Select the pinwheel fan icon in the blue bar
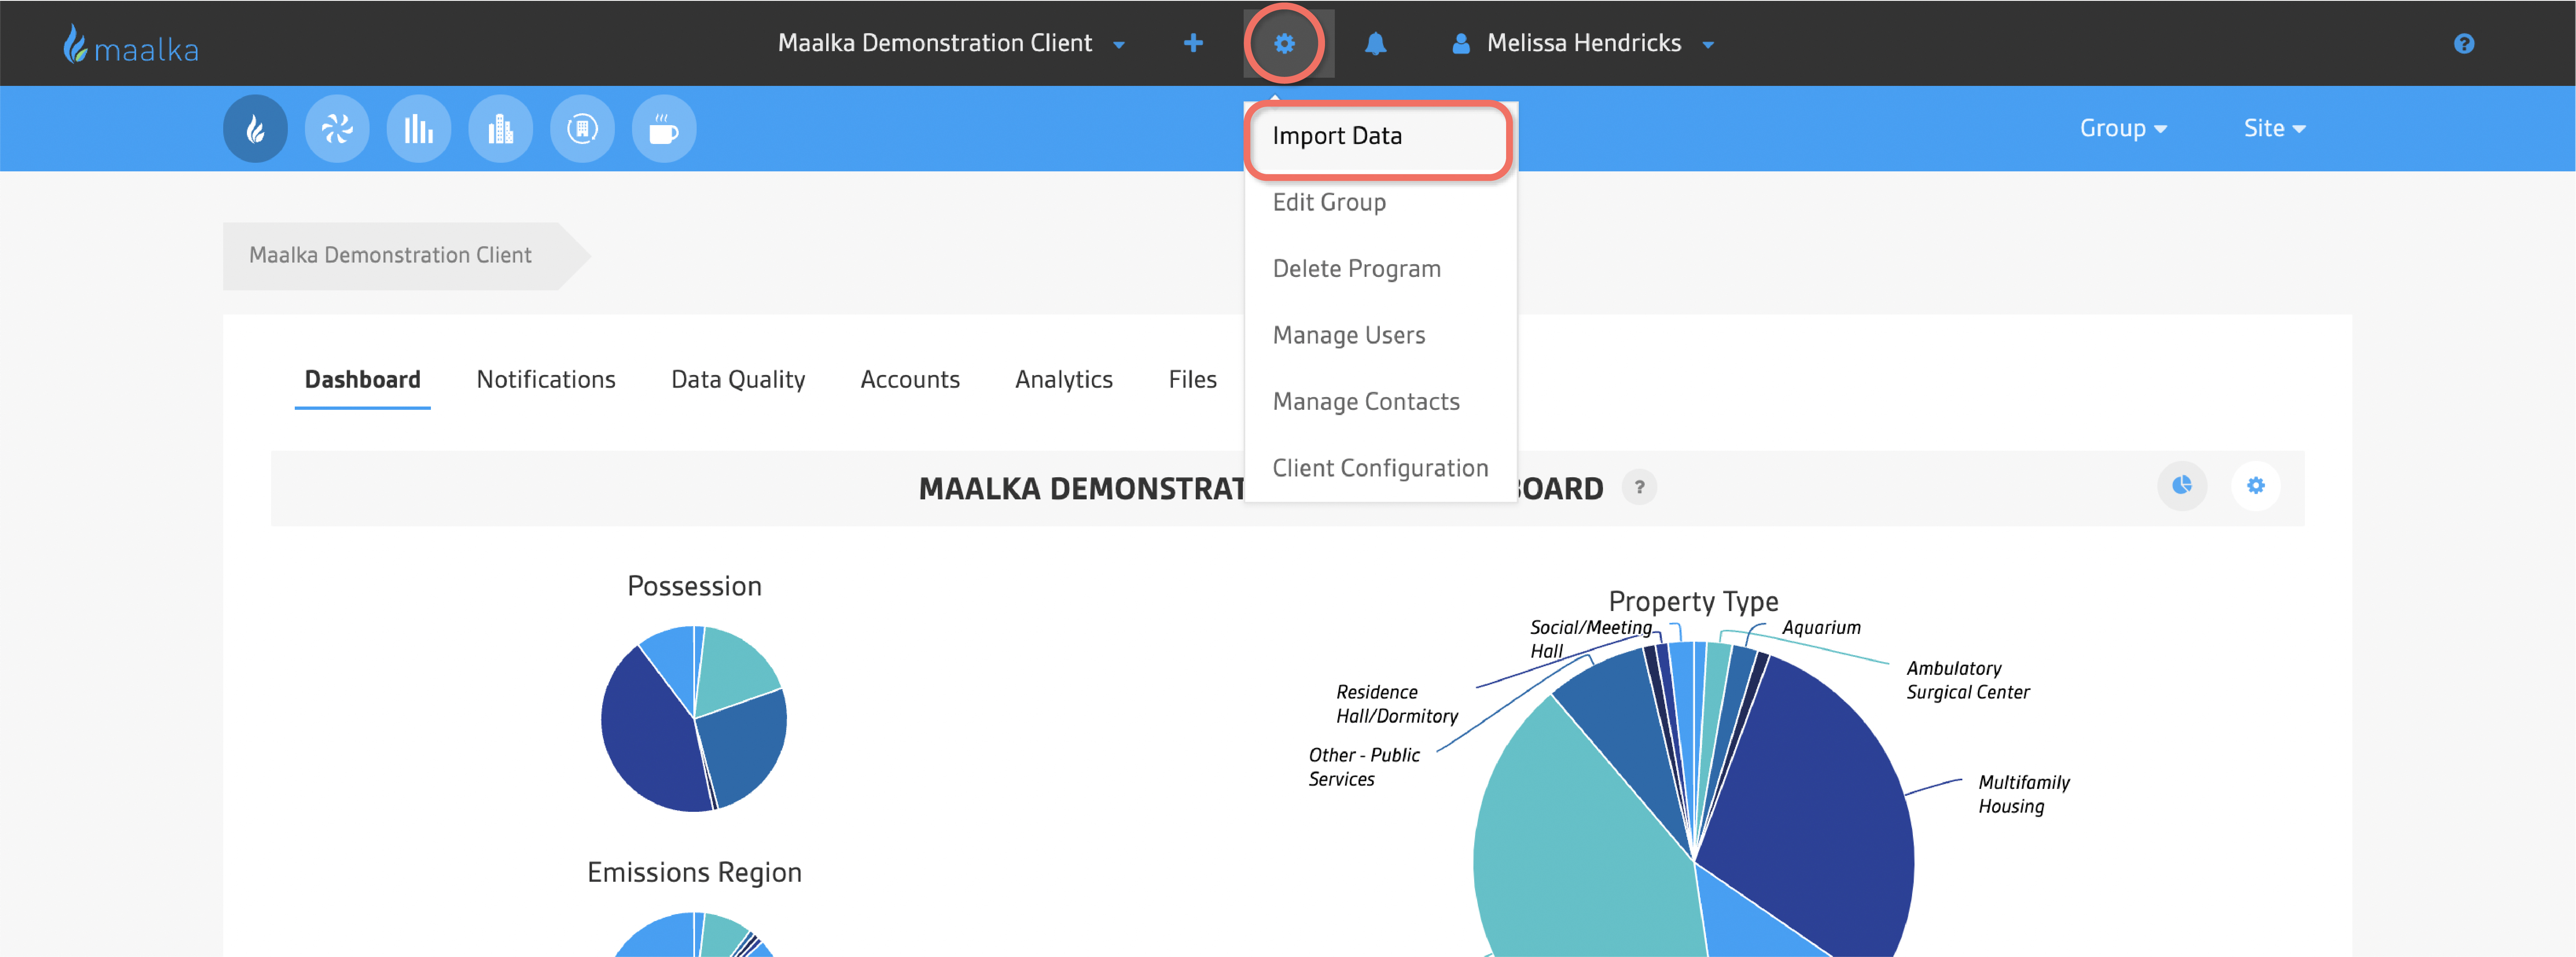Viewport: 2576px width, 957px height. [337, 128]
